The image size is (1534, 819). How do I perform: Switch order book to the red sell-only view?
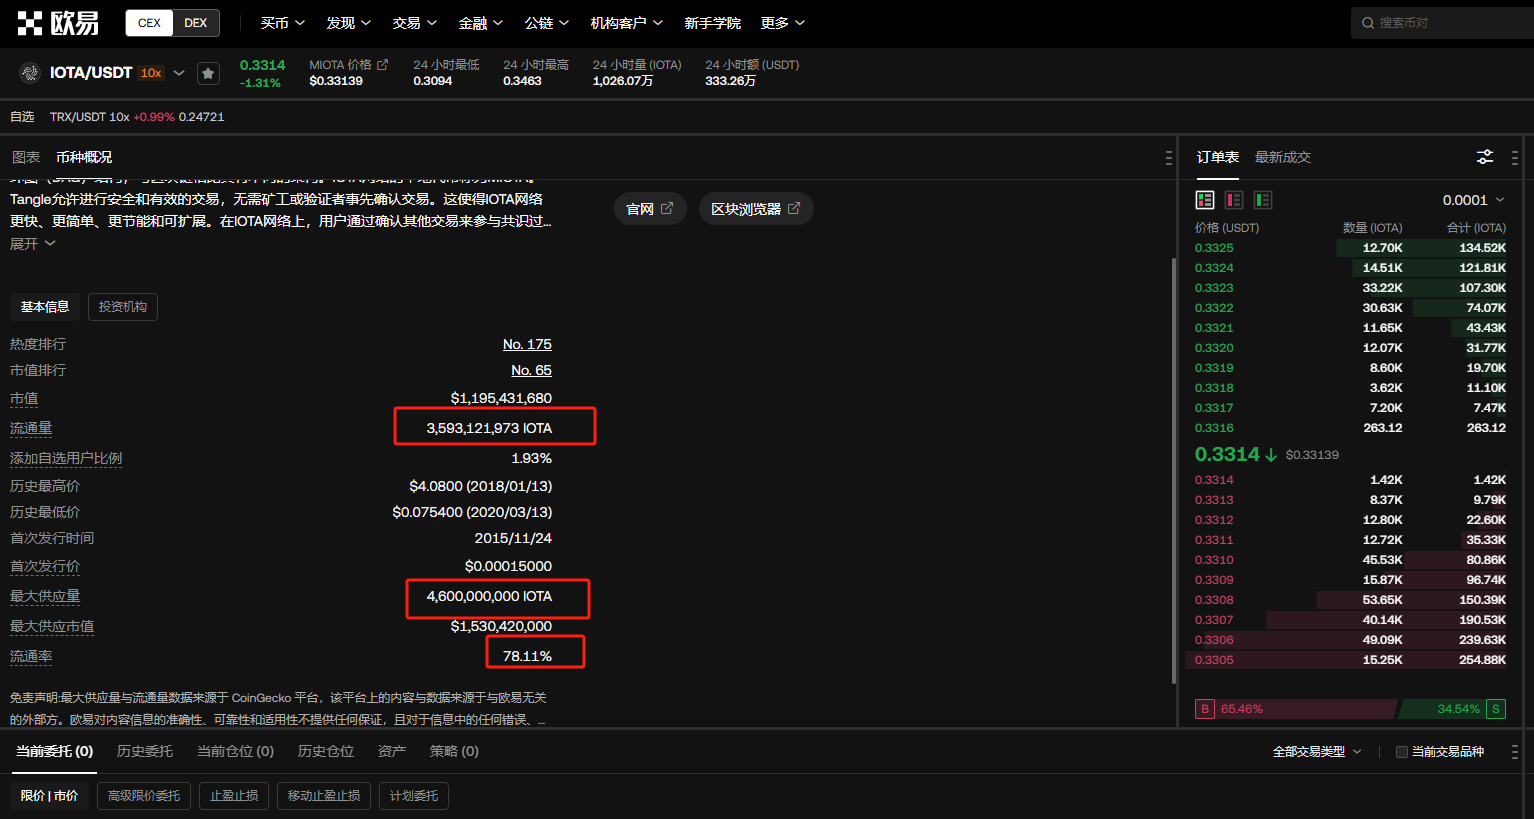tap(1234, 200)
